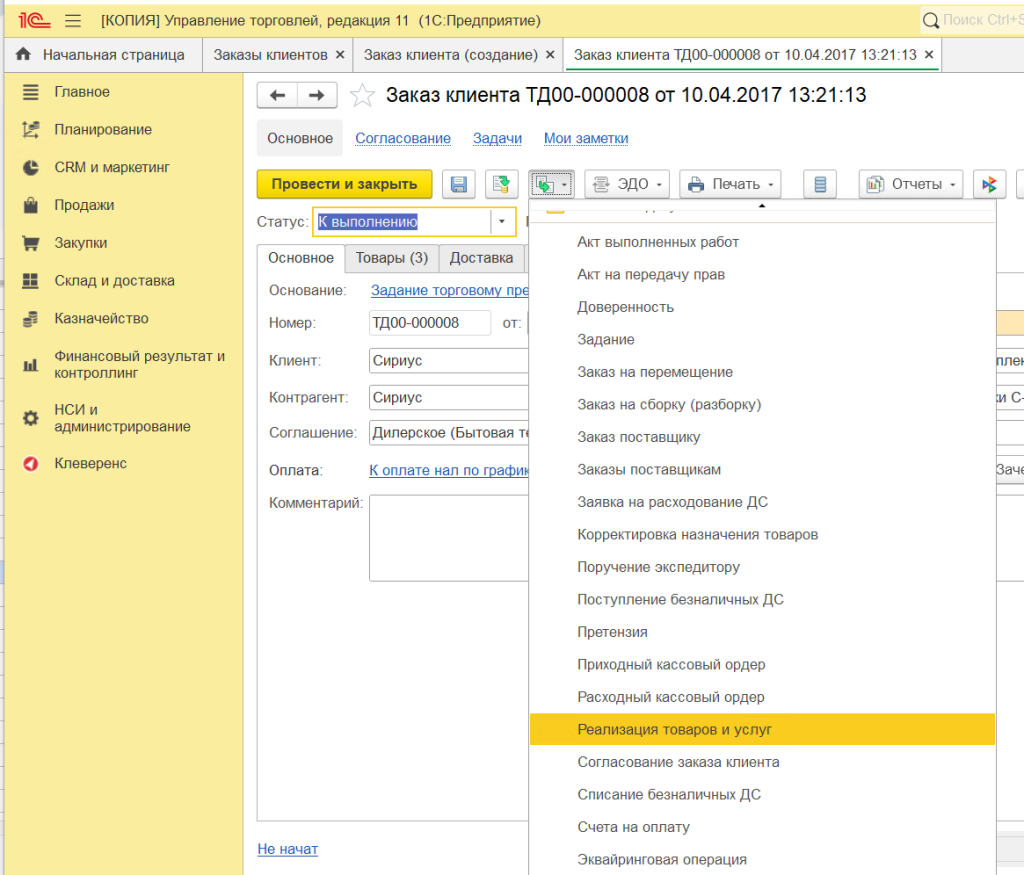The image size is (1024, 875).
Task: Expand the Статус dropdown arrow
Action: tap(502, 222)
